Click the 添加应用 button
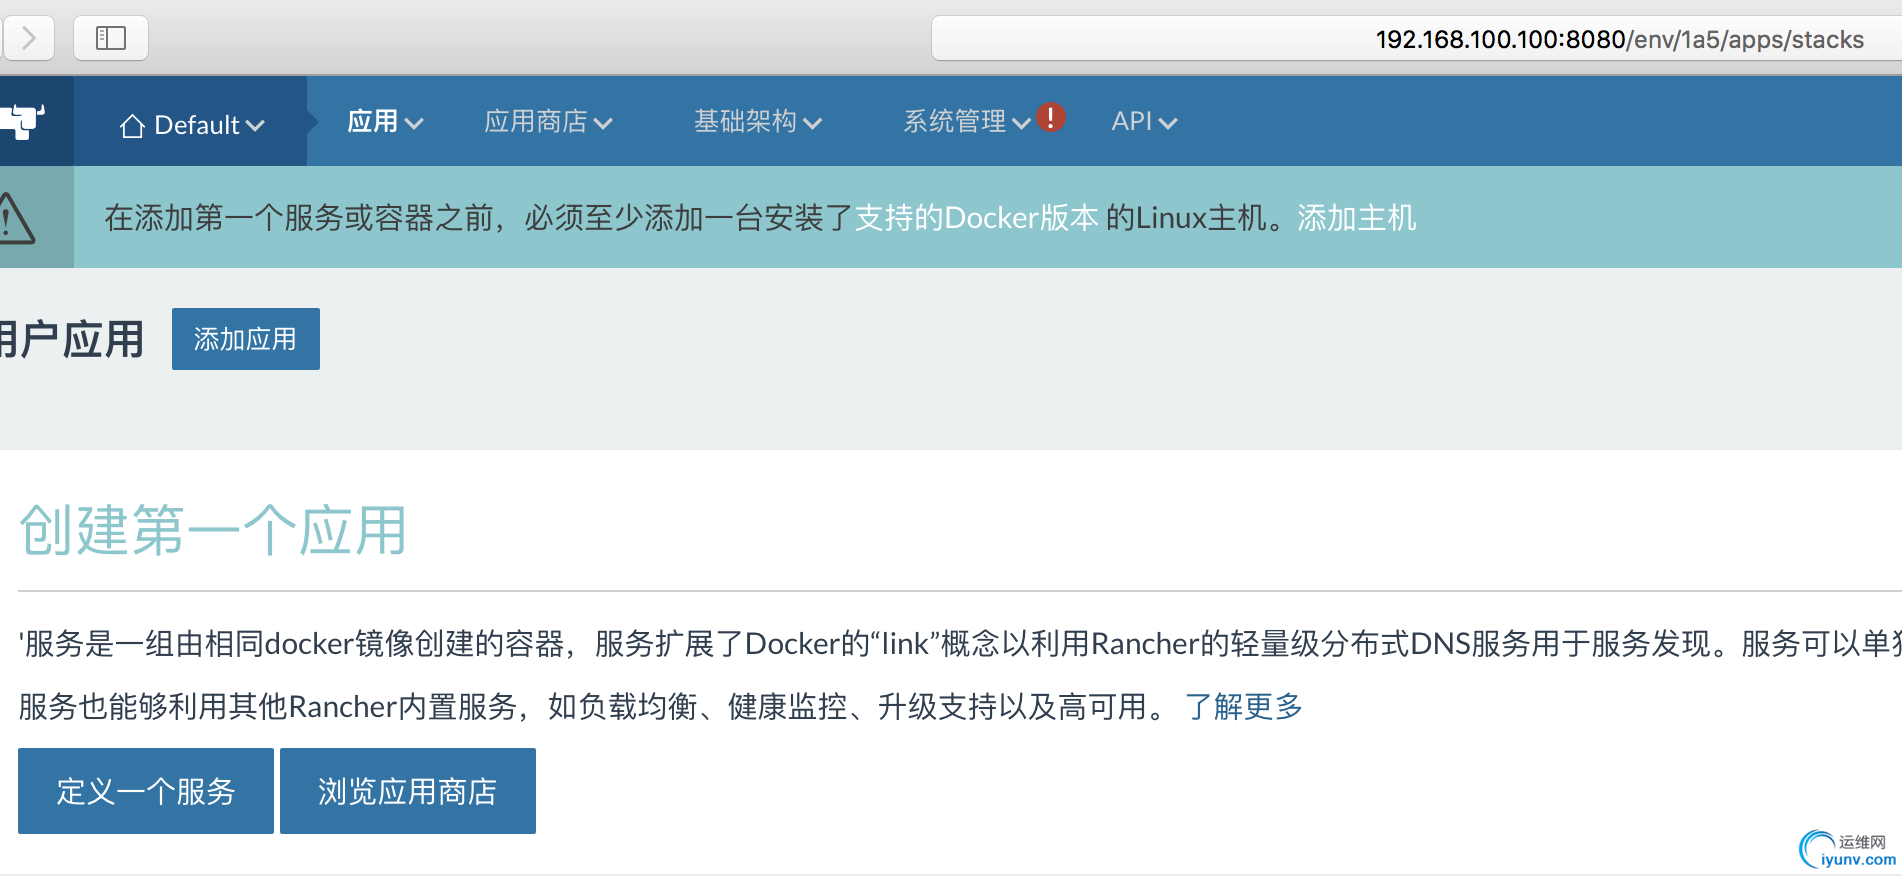The width and height of the screenshot is (1902, 876). [x=246, y=339]
